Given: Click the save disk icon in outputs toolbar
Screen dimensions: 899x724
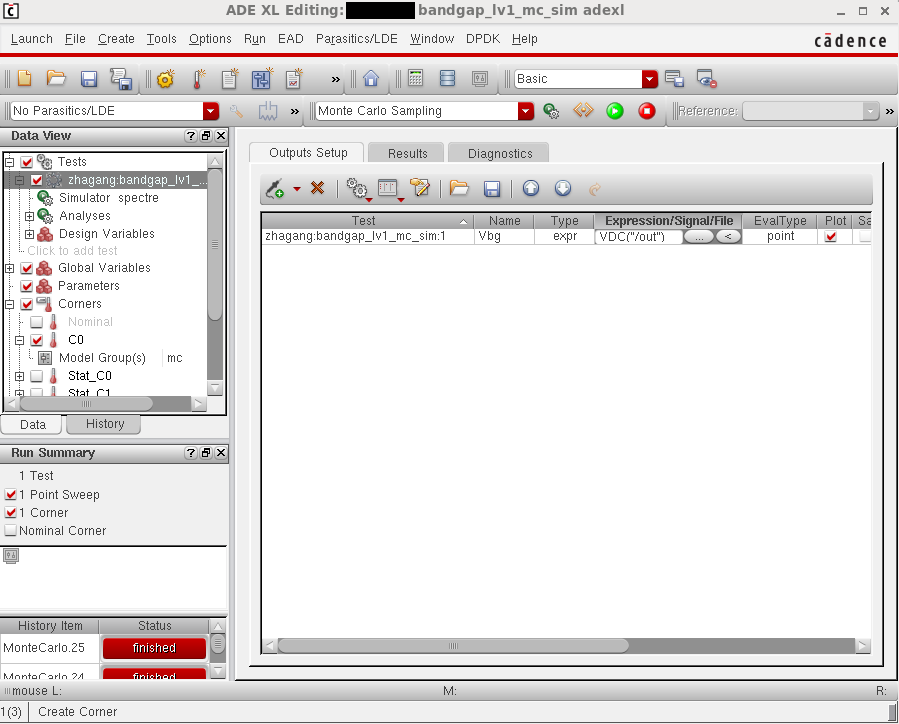Looking at the screenshot, I should pos(492,188).
